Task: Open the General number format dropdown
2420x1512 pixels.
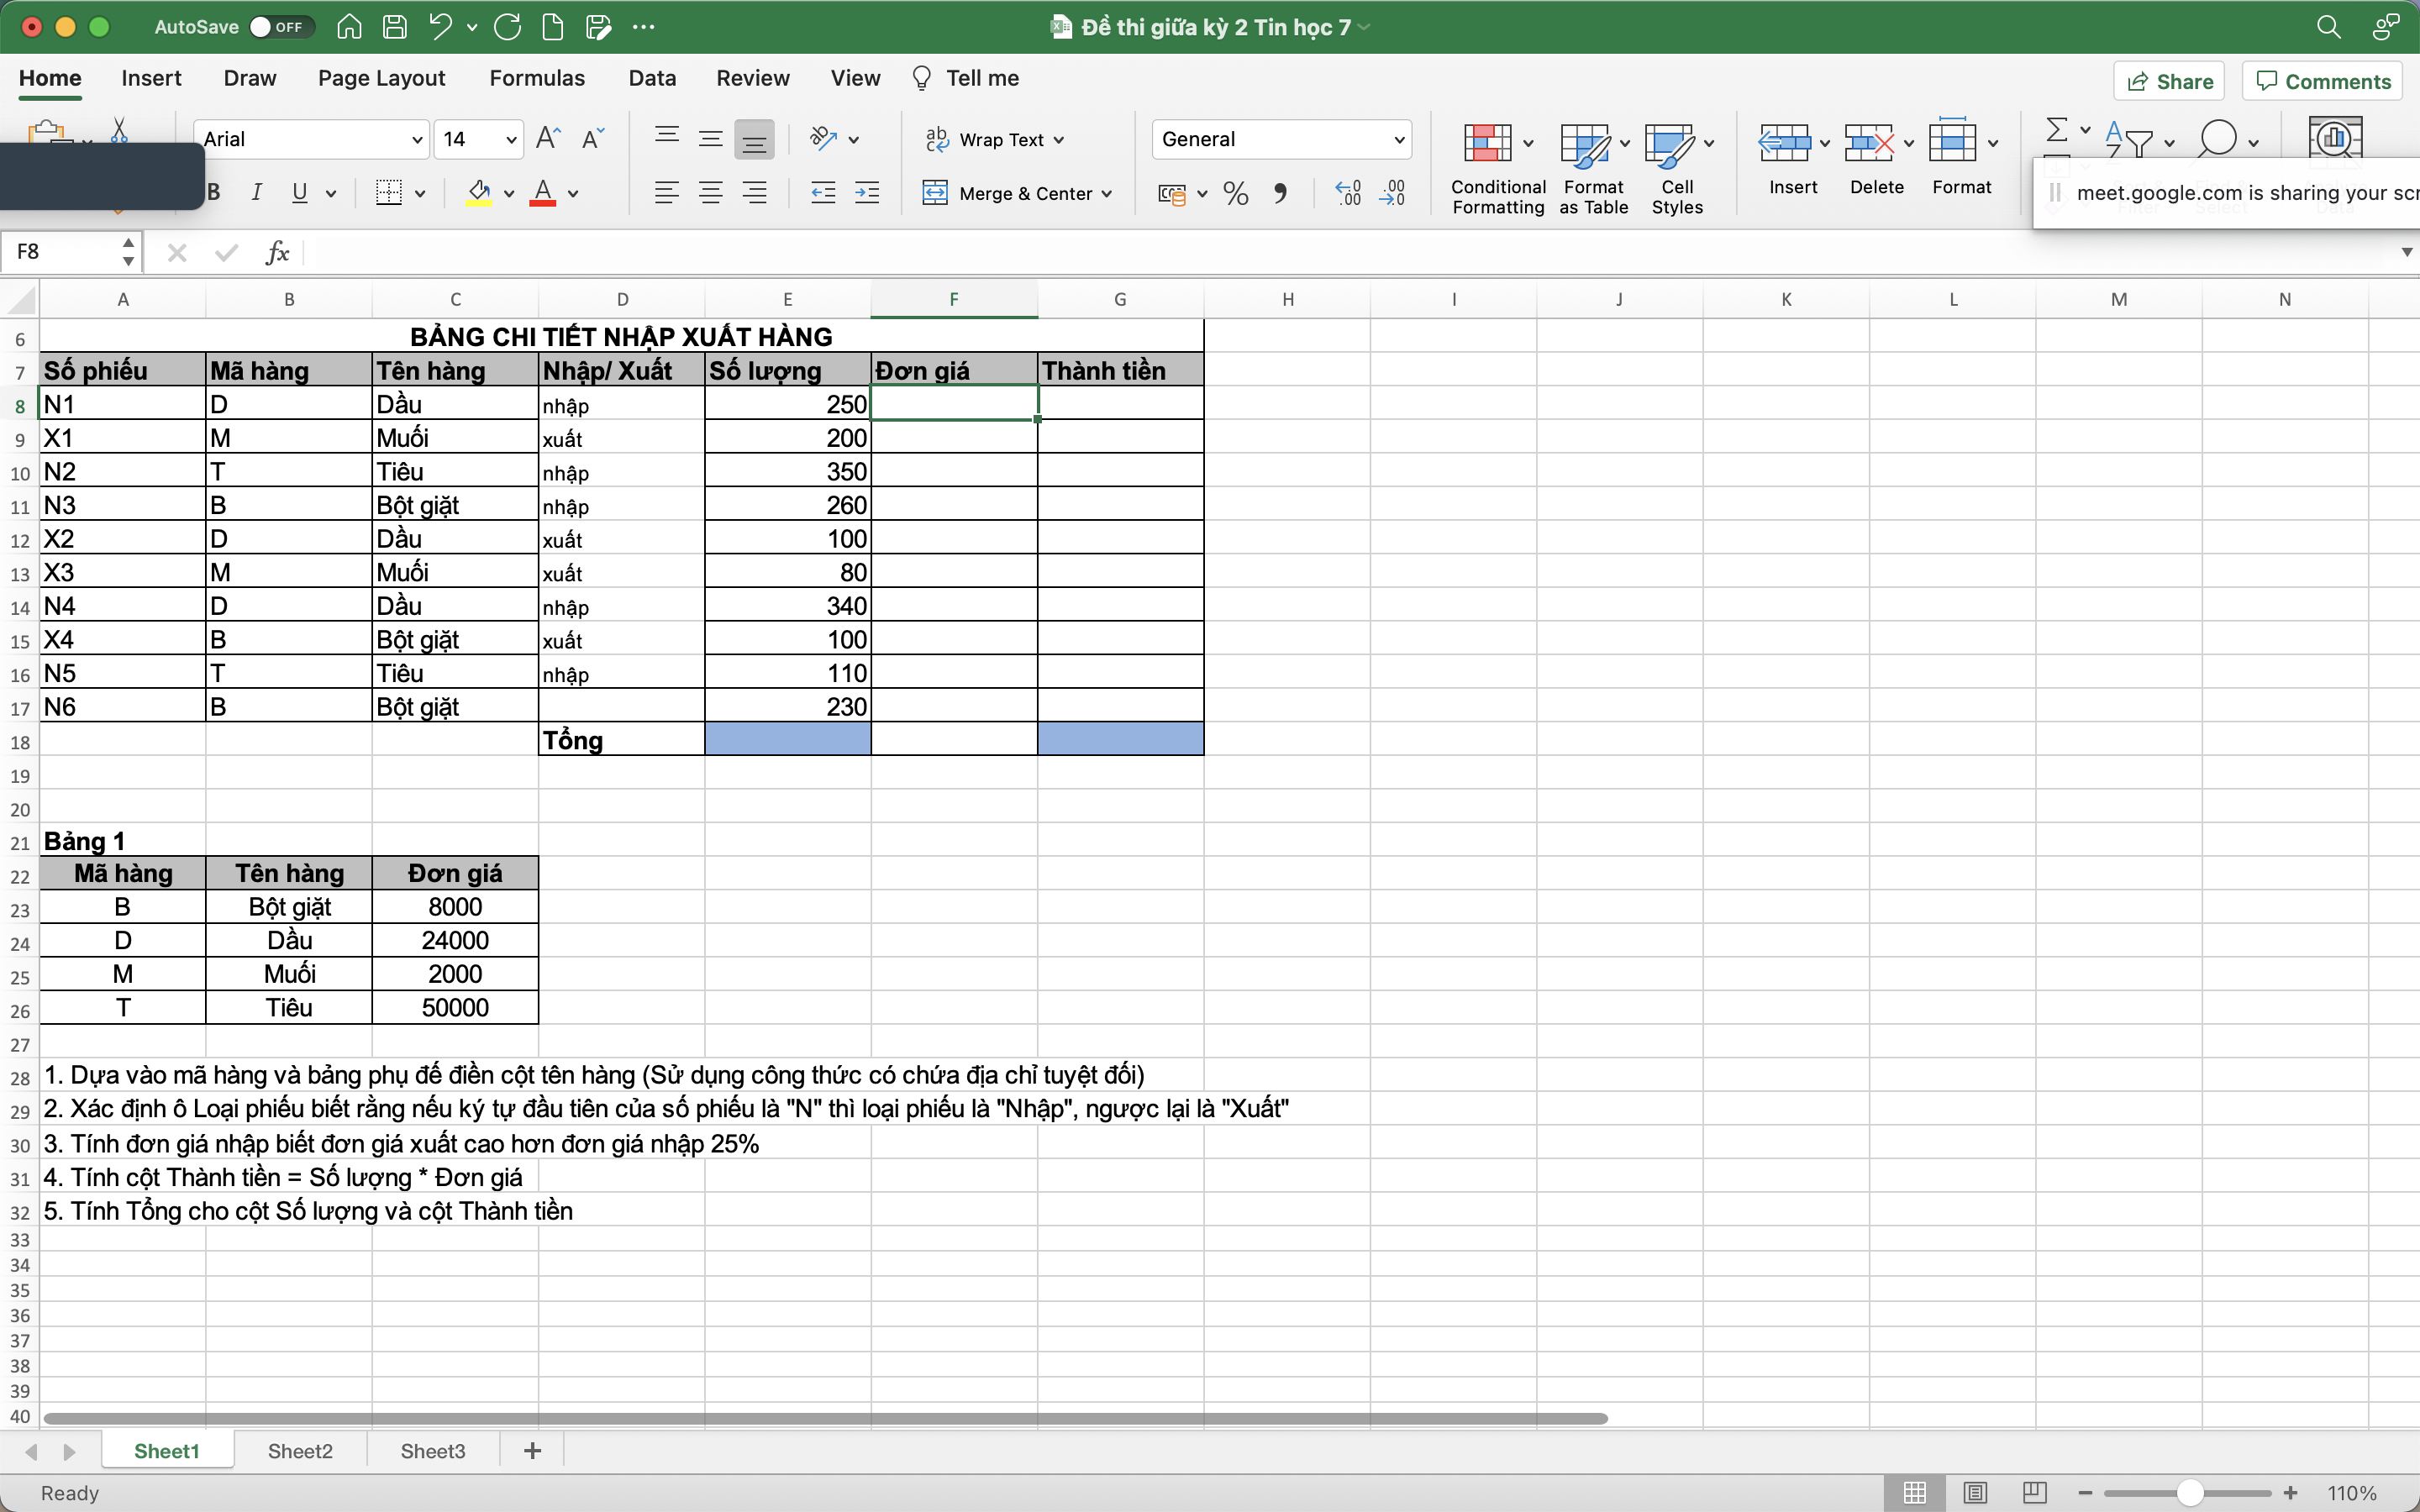Action: tap(1398, 140)
